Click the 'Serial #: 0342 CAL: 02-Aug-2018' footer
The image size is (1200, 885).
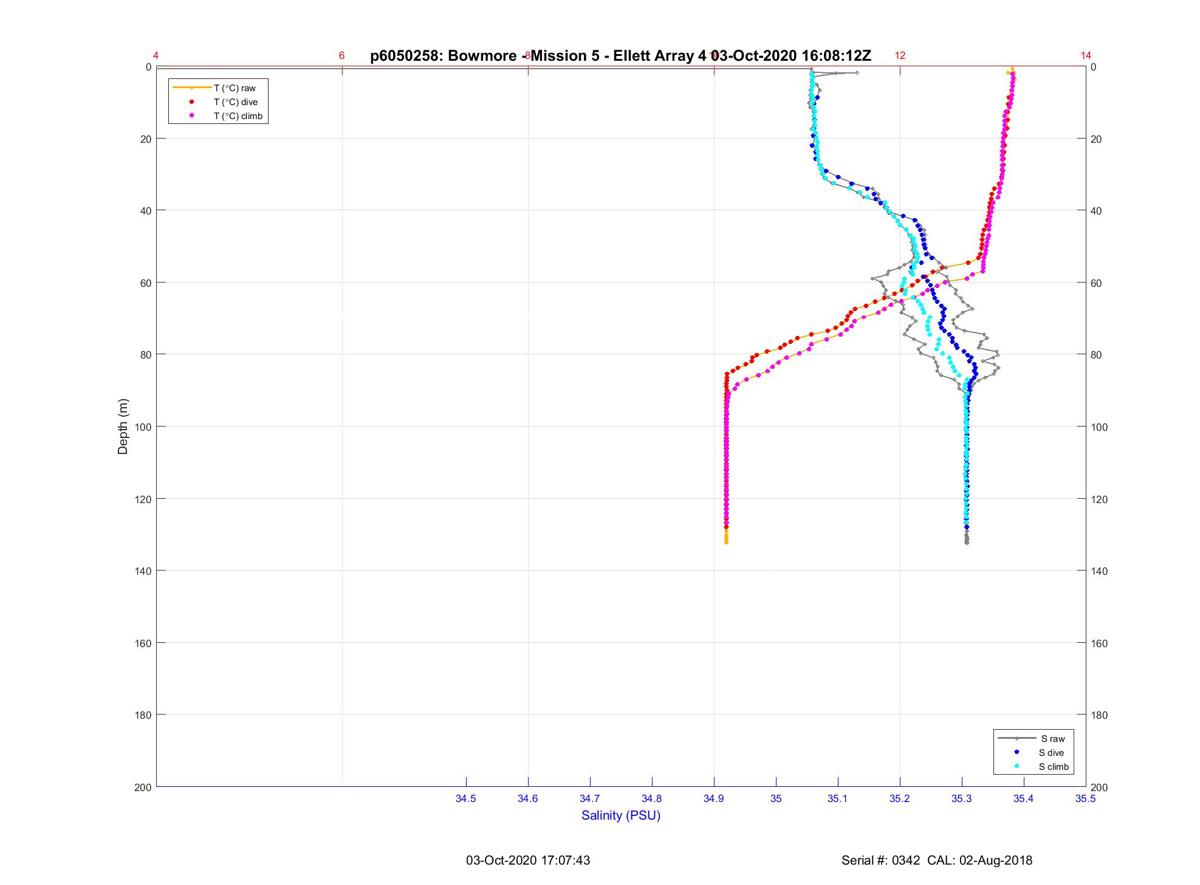click(938, 860)
